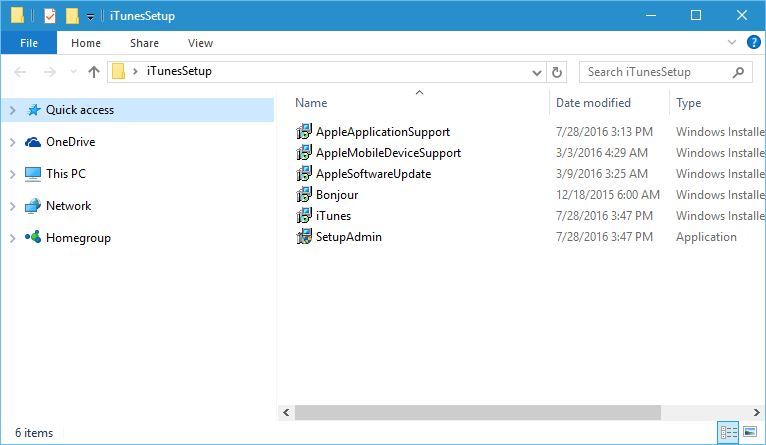Select the iTunes file name
The width and height of the screenshot is (766, 445).
tap(333, 216)
